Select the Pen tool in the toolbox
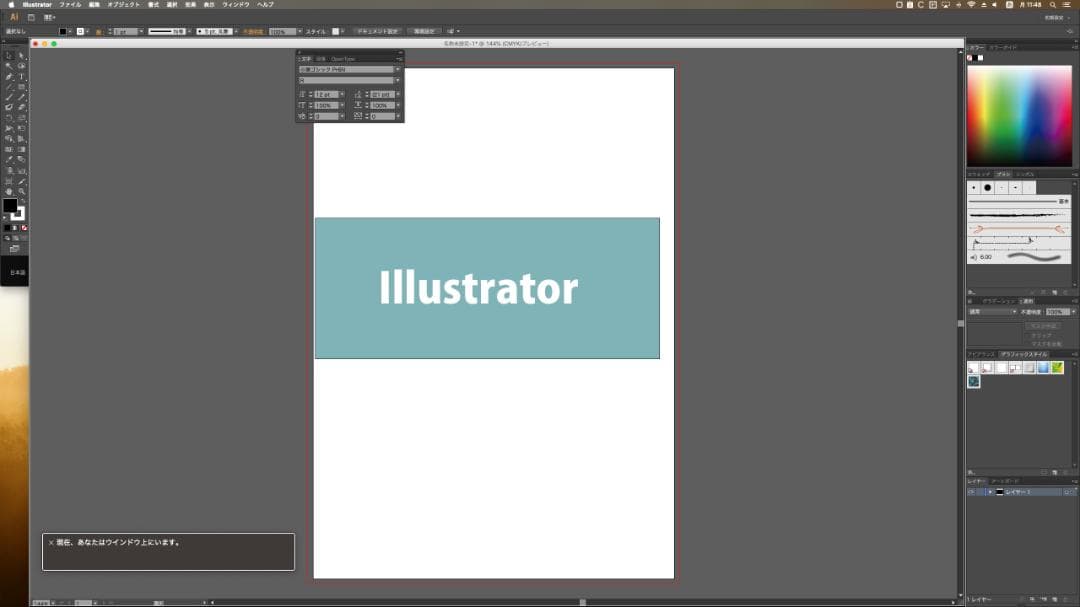The height and width of the screenshot is (607, 1080). 9,77
